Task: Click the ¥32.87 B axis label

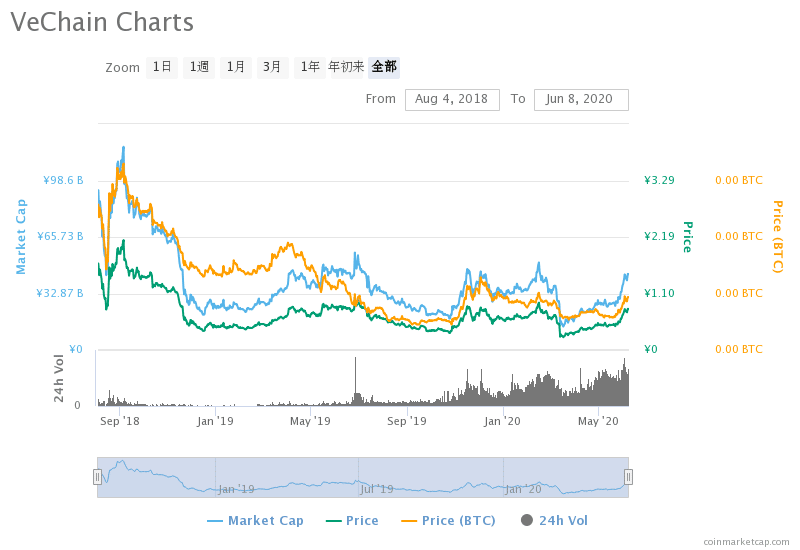Action: pos(60,293)
